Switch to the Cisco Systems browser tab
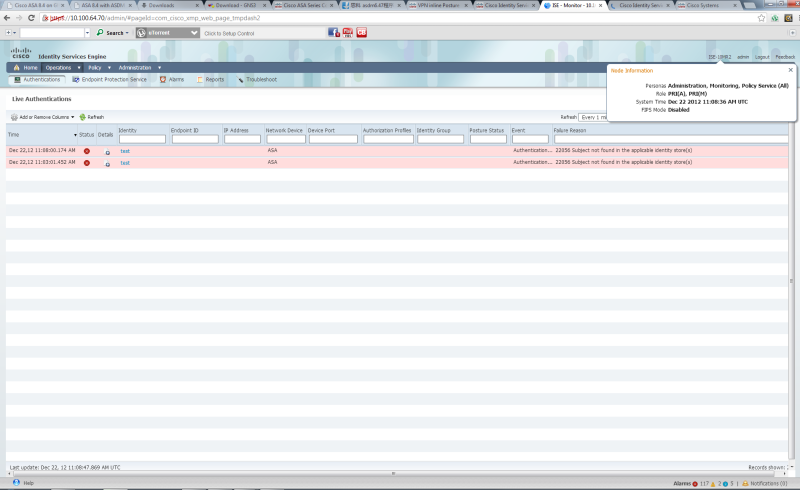This screenshot has height=490, width=800. 707,5
